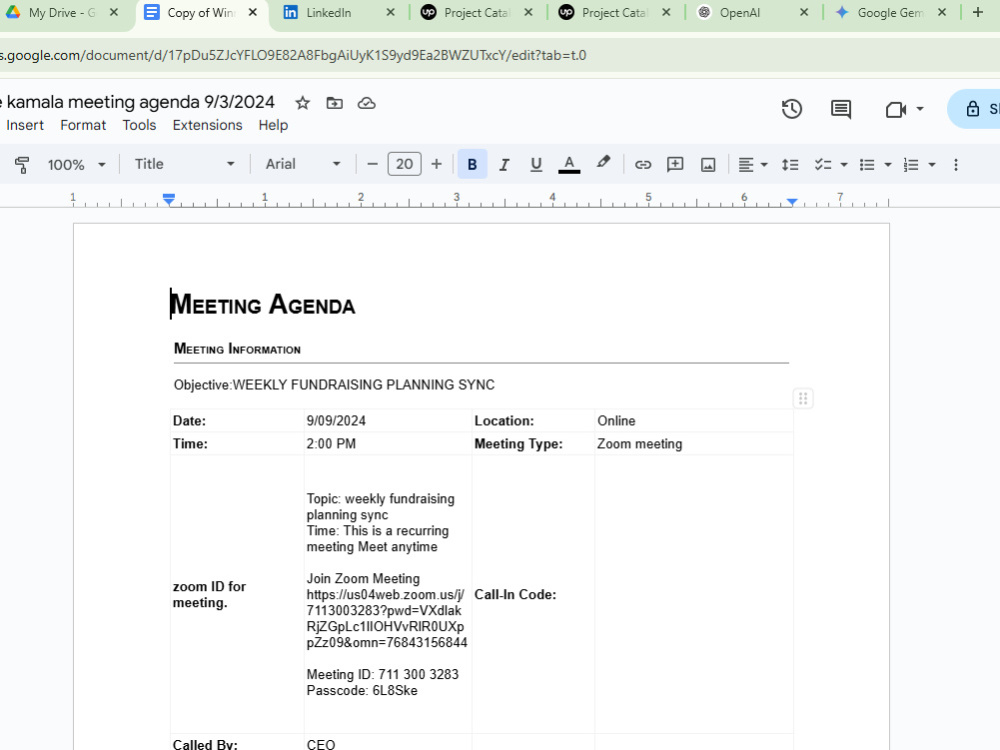
Task: Click the font size field showing 20
Action: pos(404,165)
